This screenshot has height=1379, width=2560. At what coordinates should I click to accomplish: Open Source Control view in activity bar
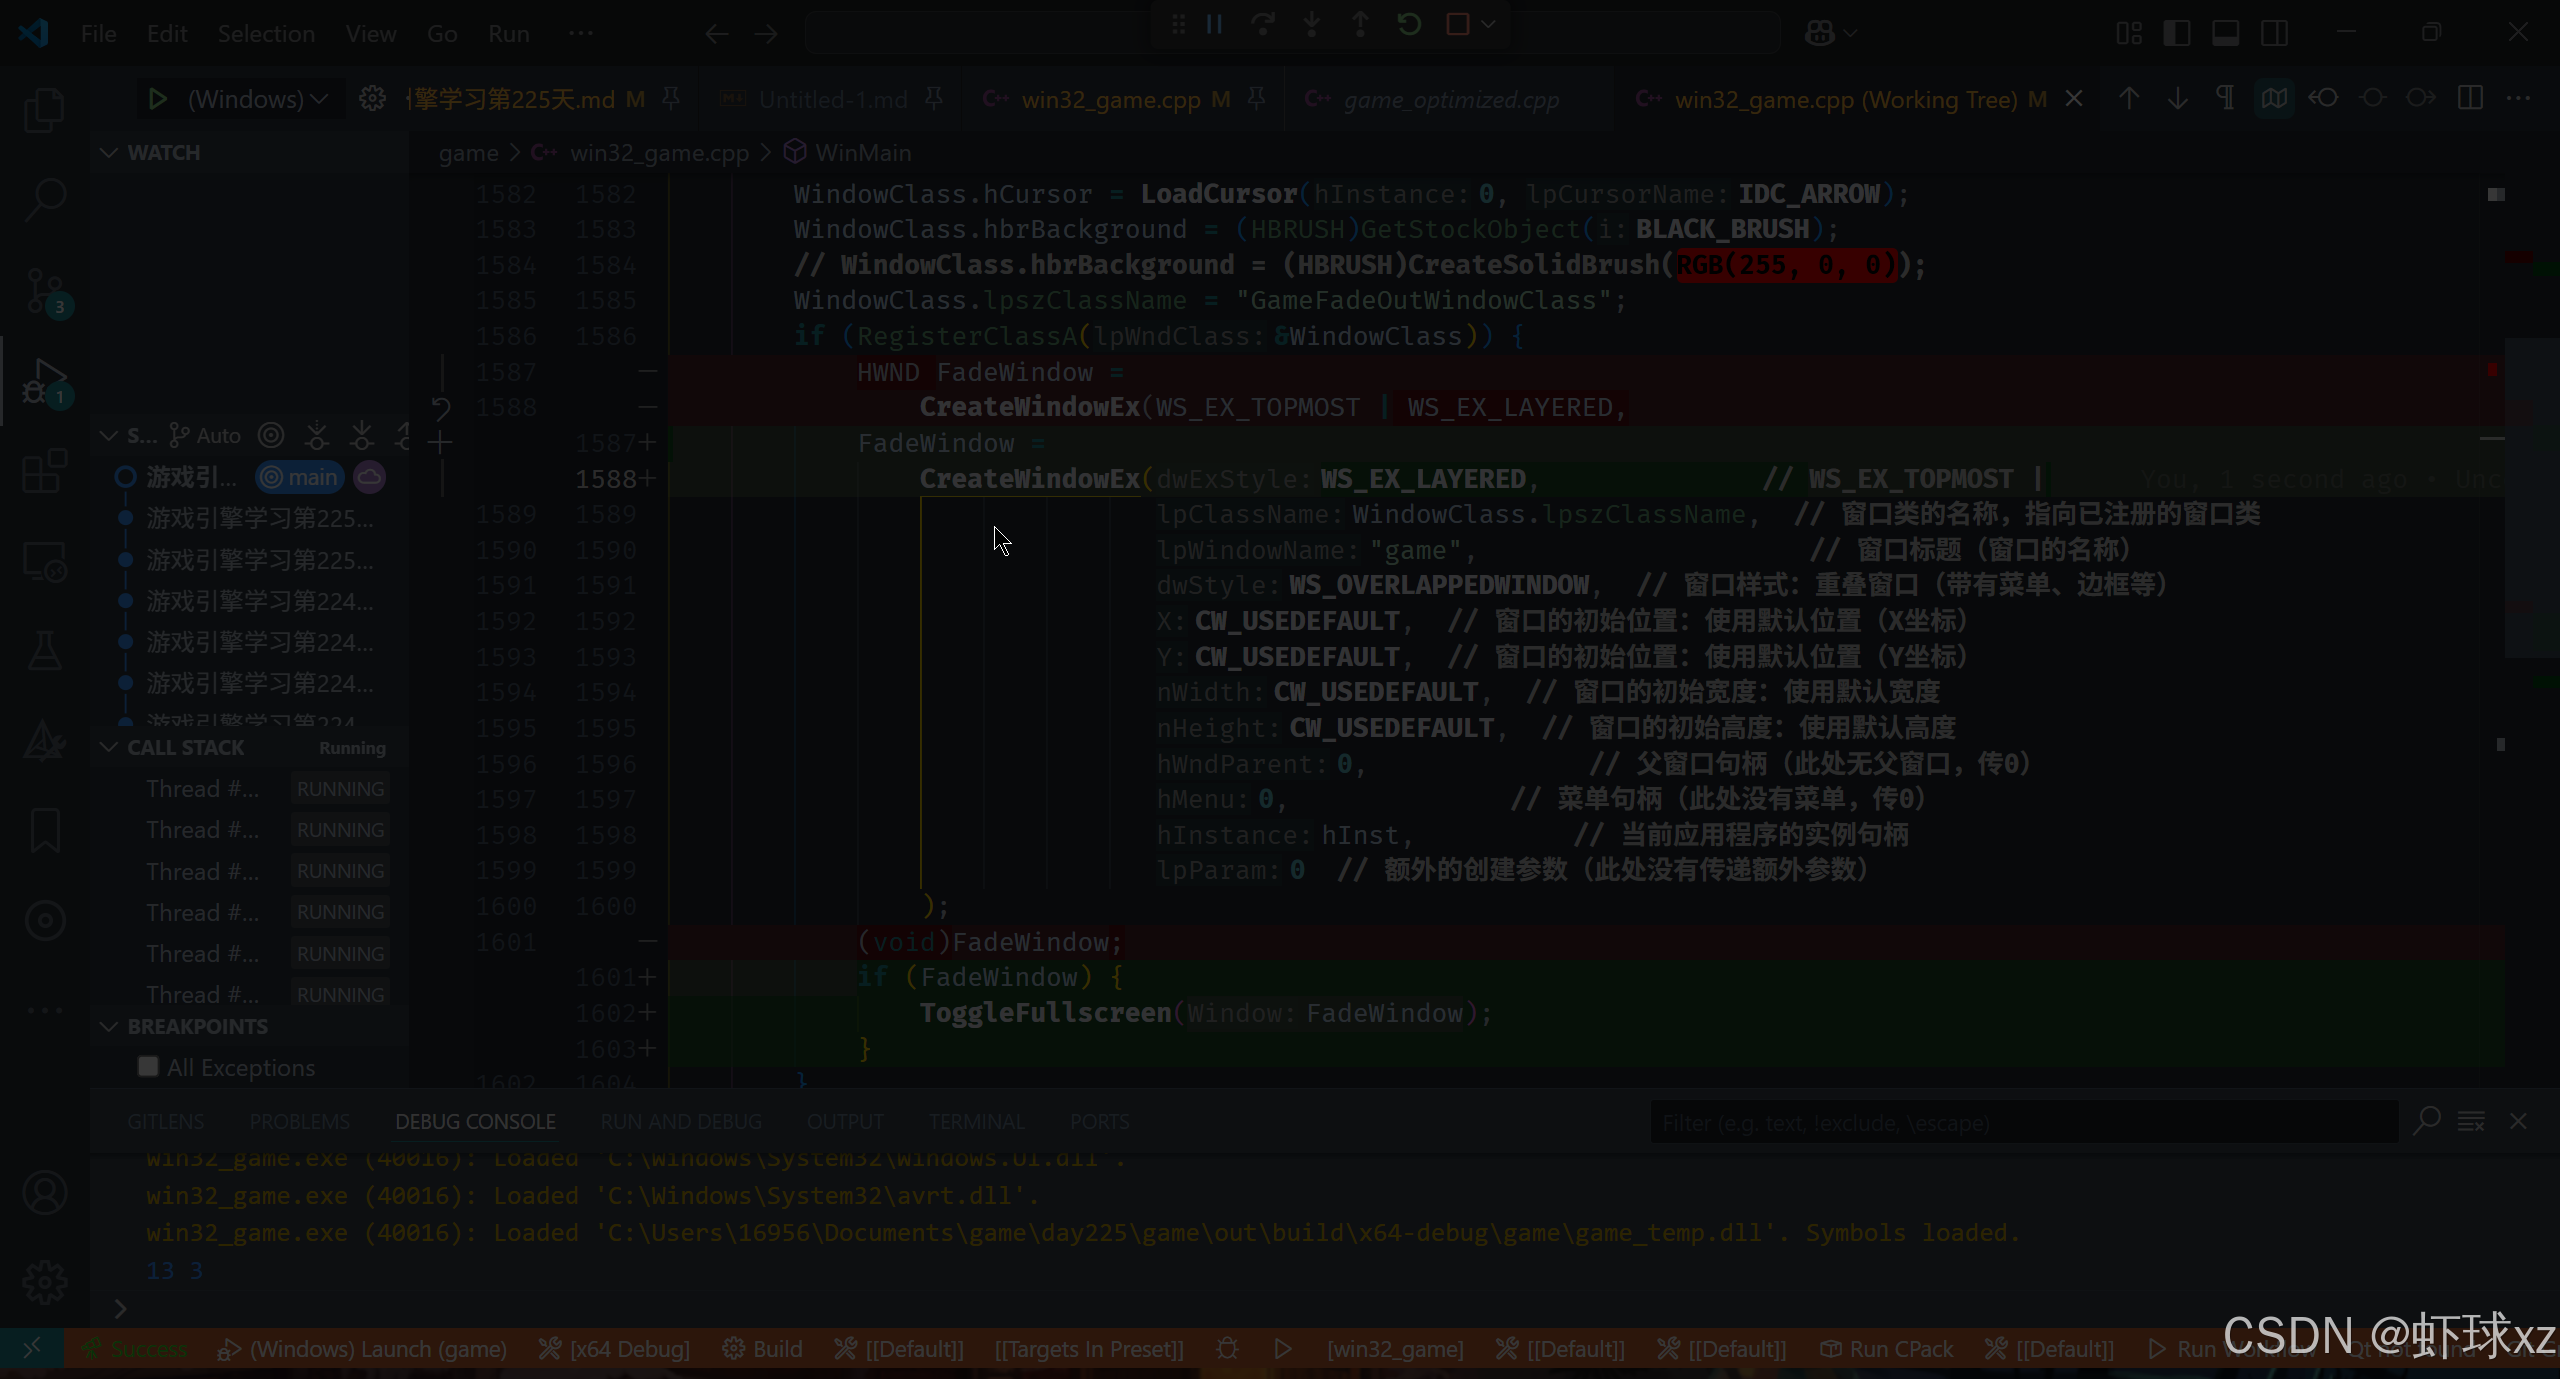(x=44, y=290)
